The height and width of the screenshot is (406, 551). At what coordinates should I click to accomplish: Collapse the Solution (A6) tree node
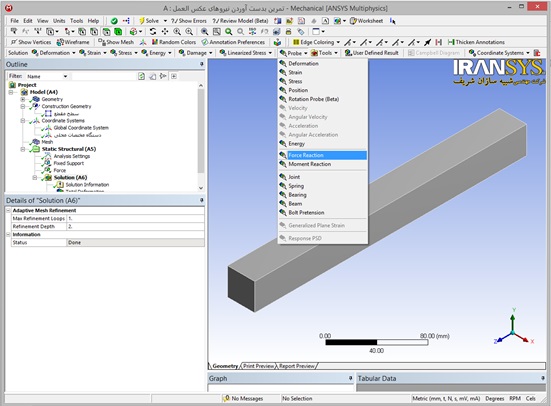tap(35, 178)
